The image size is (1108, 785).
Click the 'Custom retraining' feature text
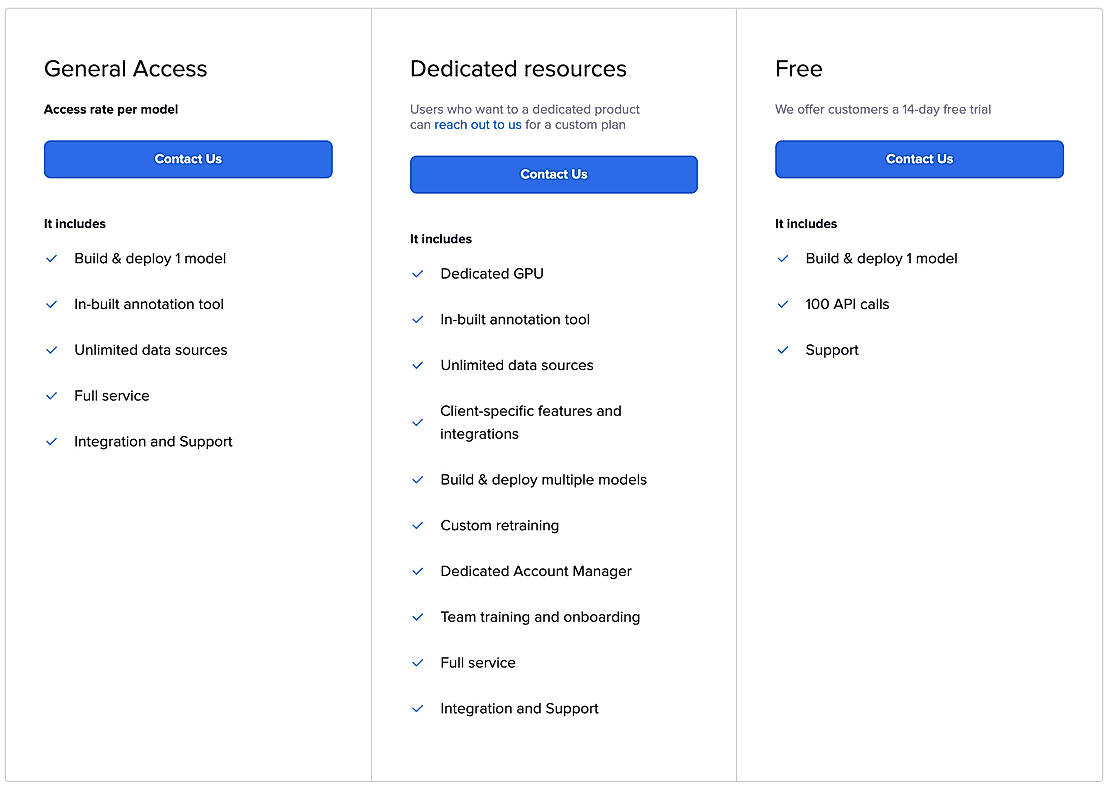(500, 526)
